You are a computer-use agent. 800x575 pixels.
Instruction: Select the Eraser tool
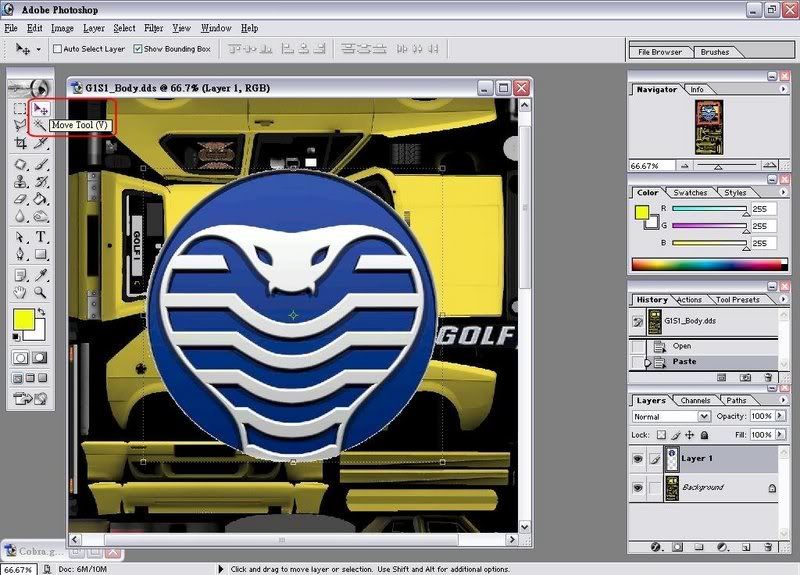click(x=20, y=199)
